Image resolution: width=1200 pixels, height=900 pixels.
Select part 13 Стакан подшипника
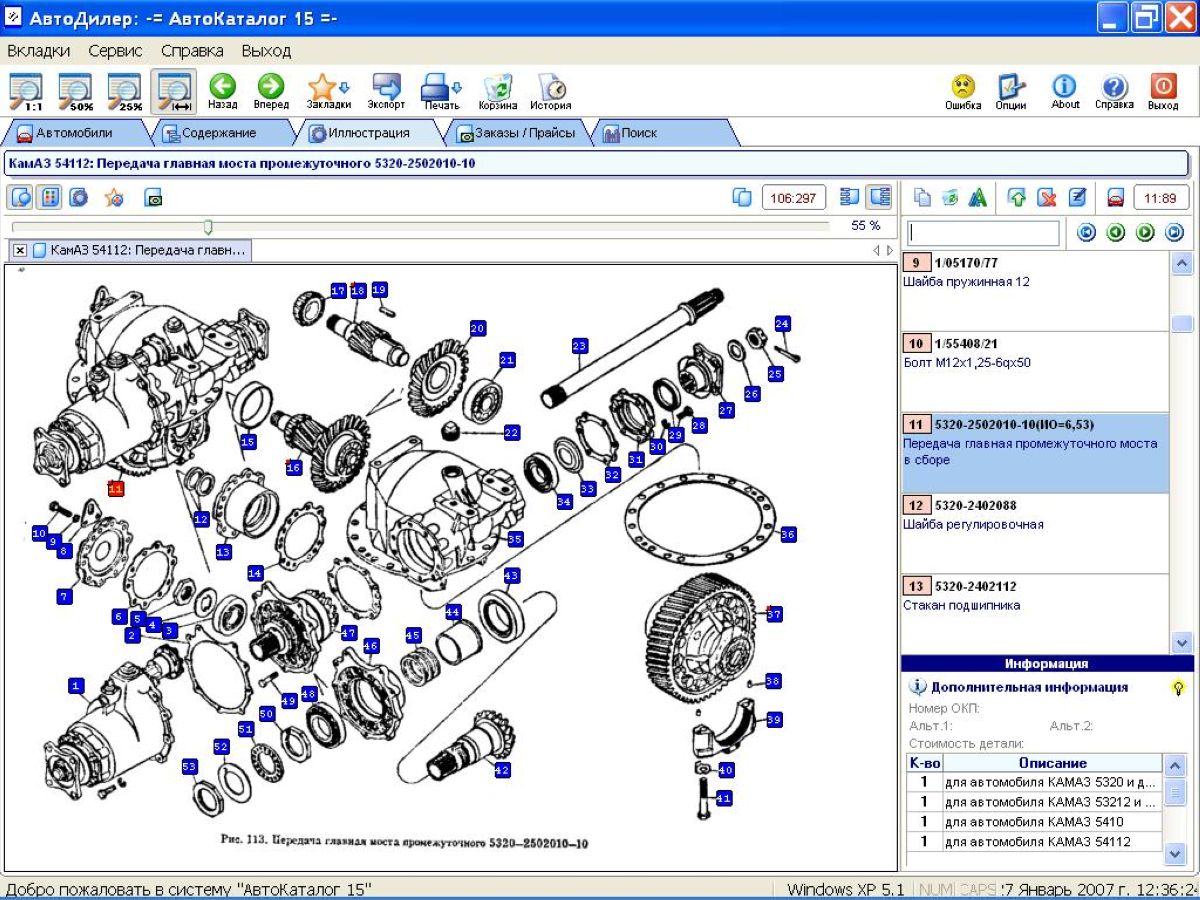[1035, 614]
